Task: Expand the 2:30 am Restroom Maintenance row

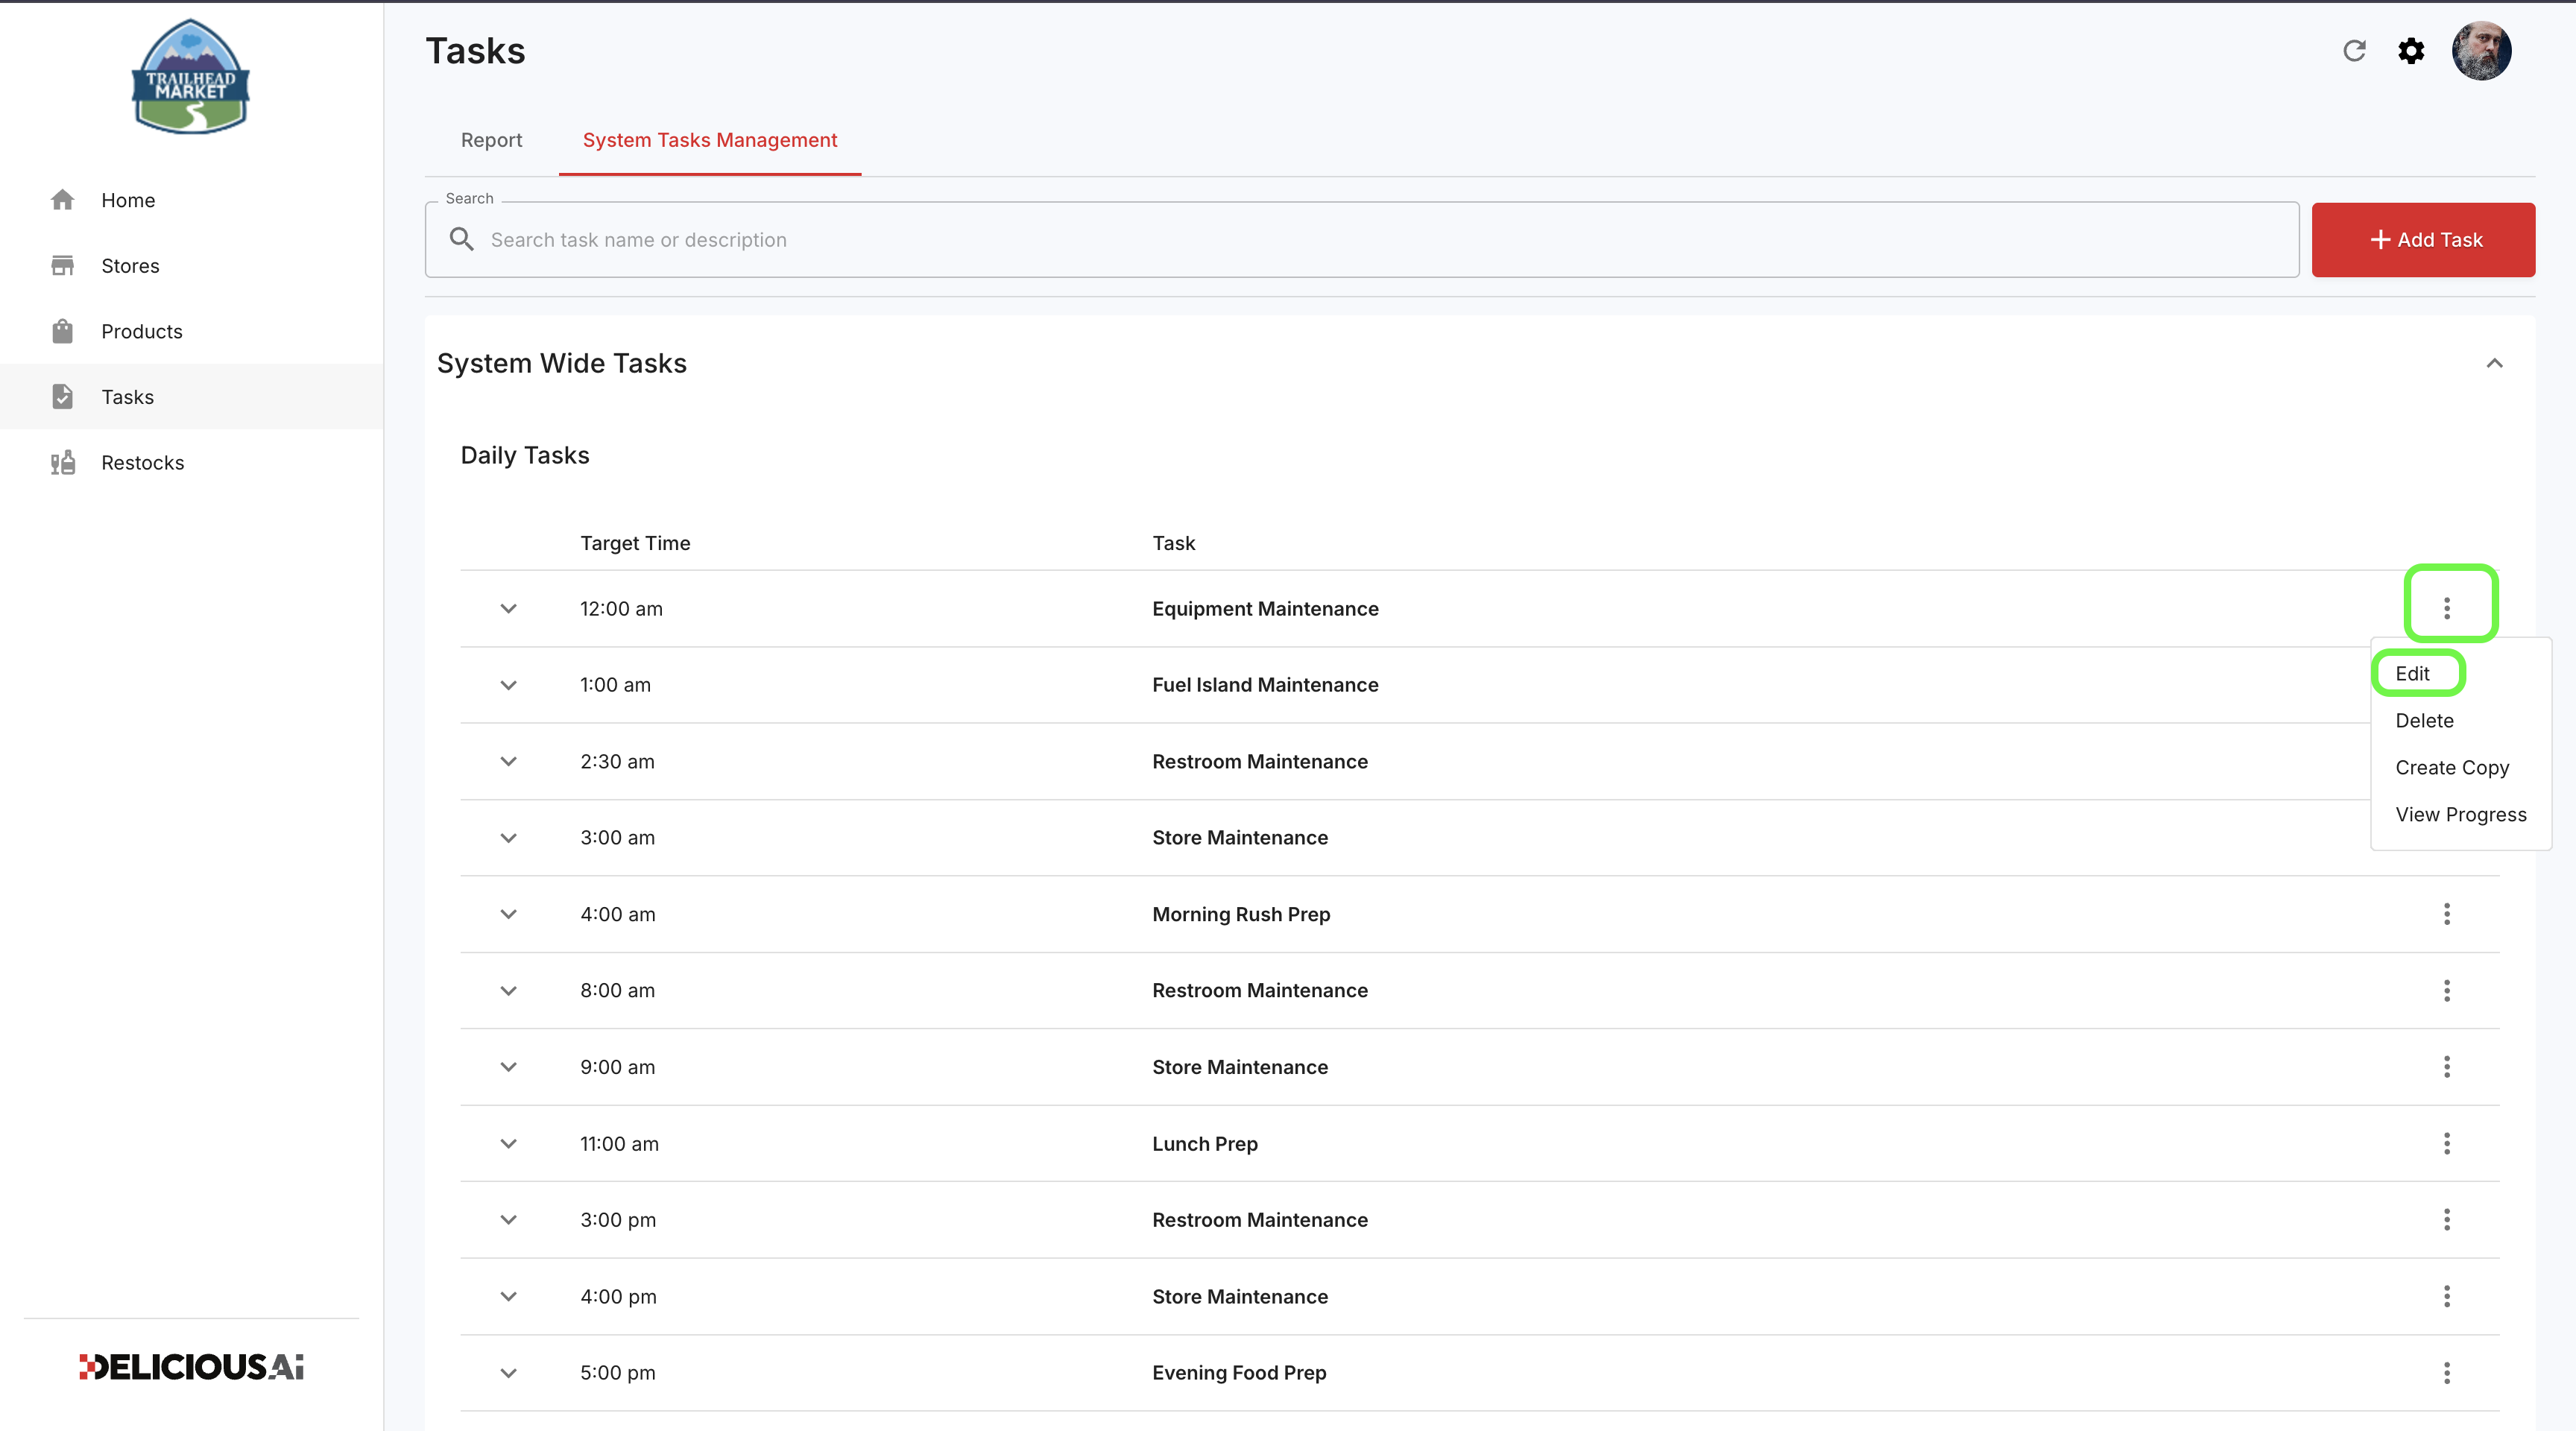Action: point(508,761)
